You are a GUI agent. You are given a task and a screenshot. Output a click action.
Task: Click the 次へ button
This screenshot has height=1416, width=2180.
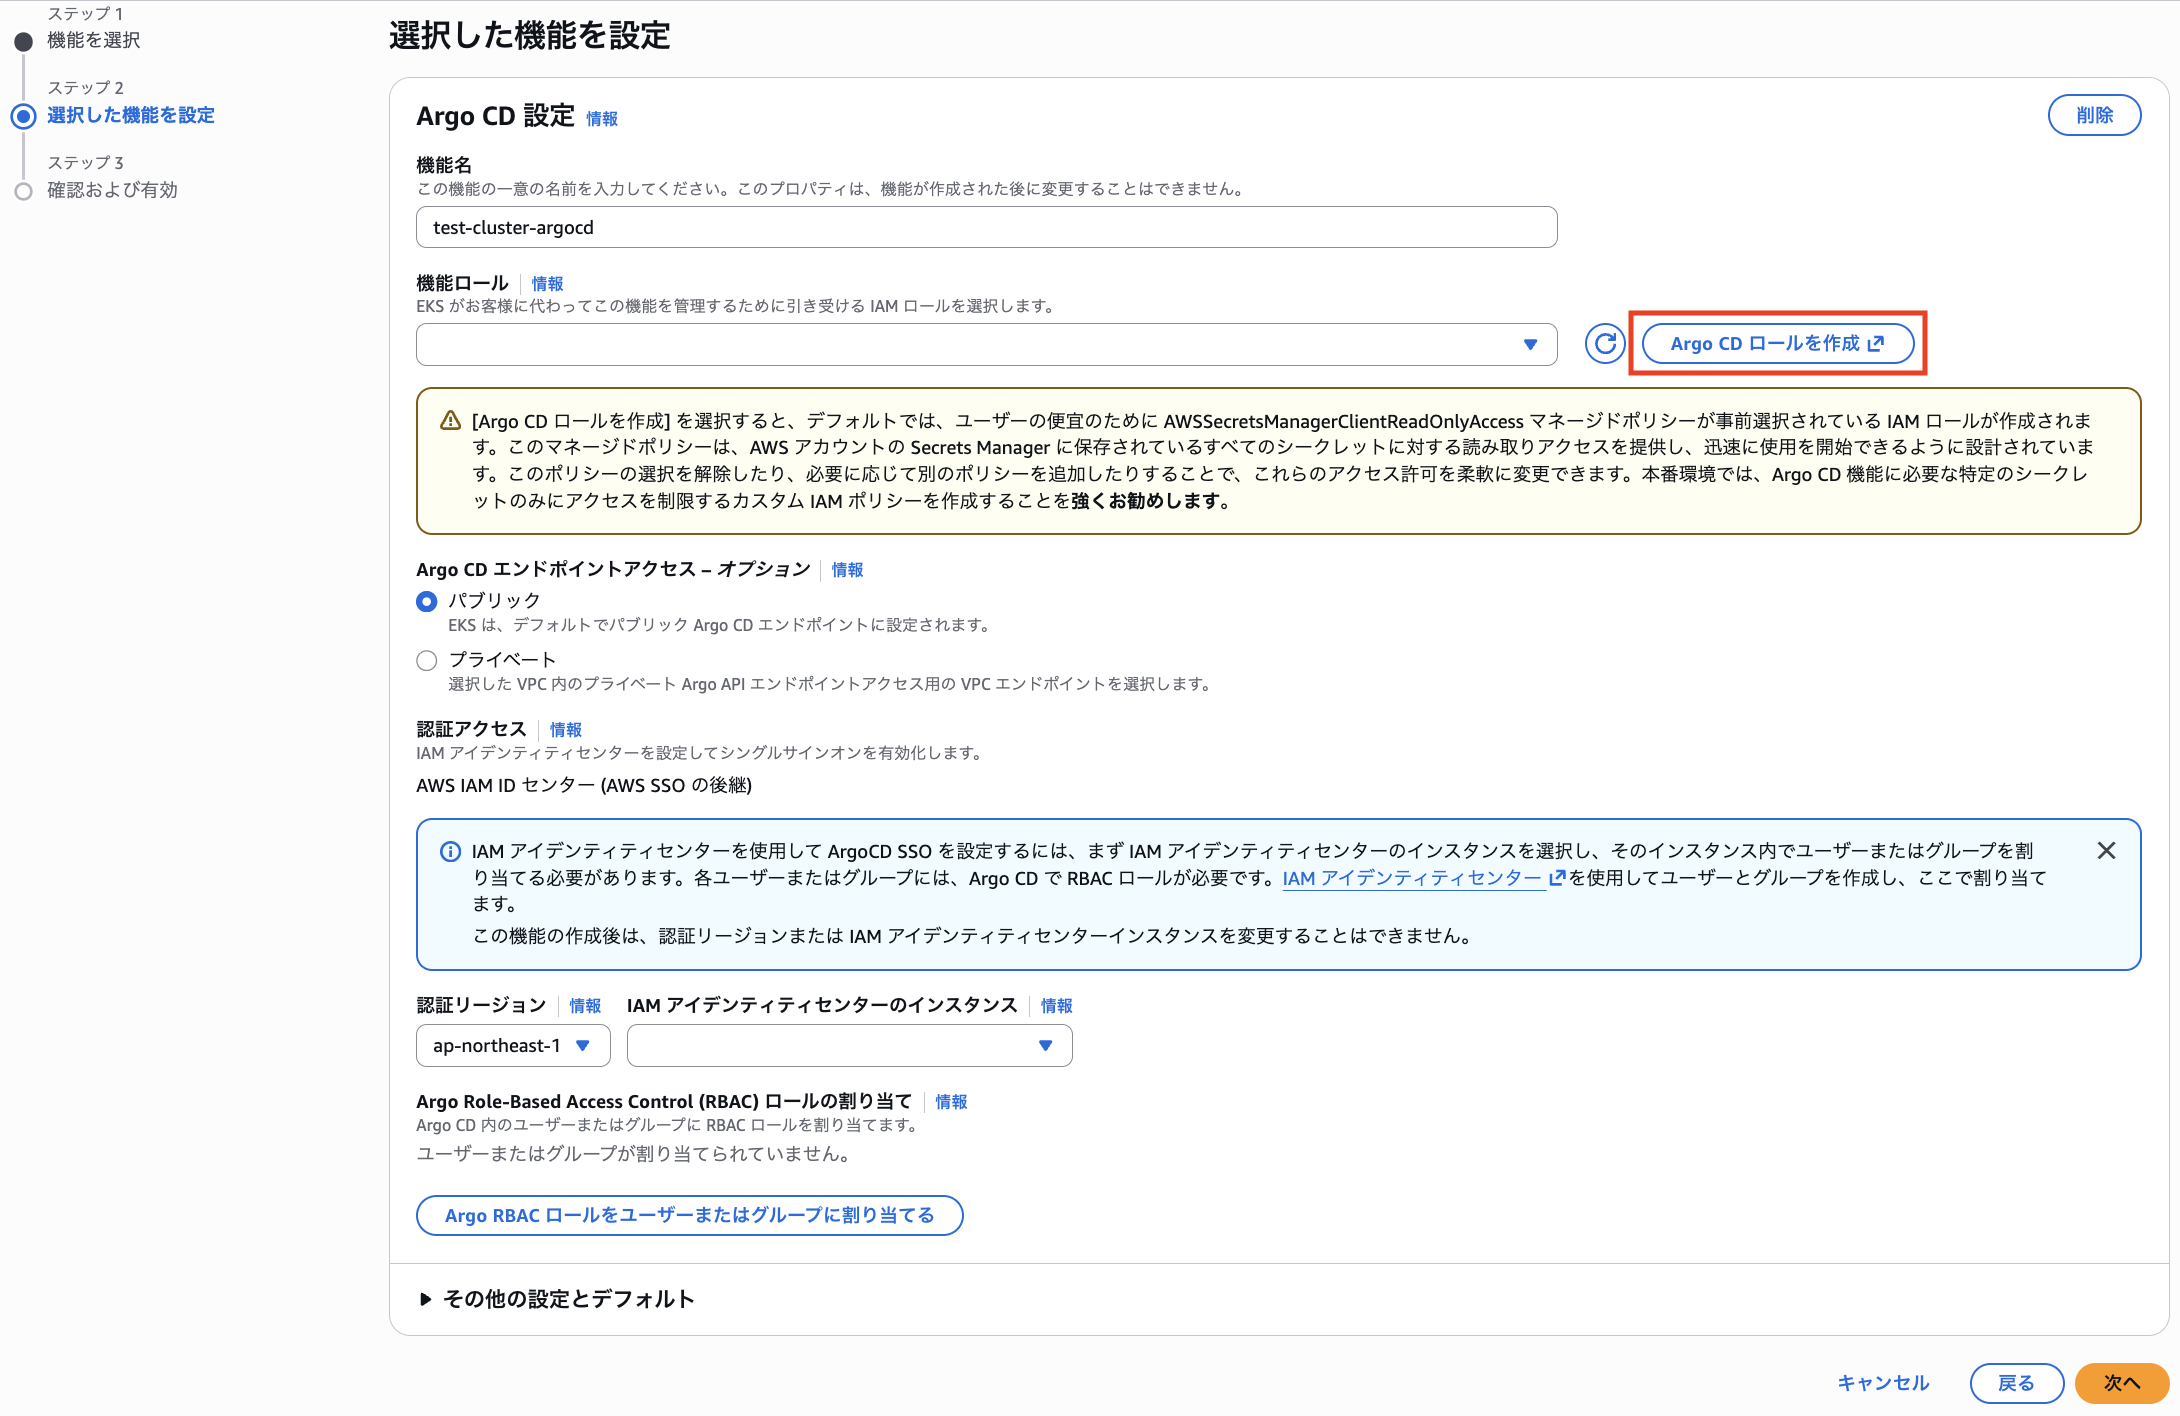click(2121, 1383)
